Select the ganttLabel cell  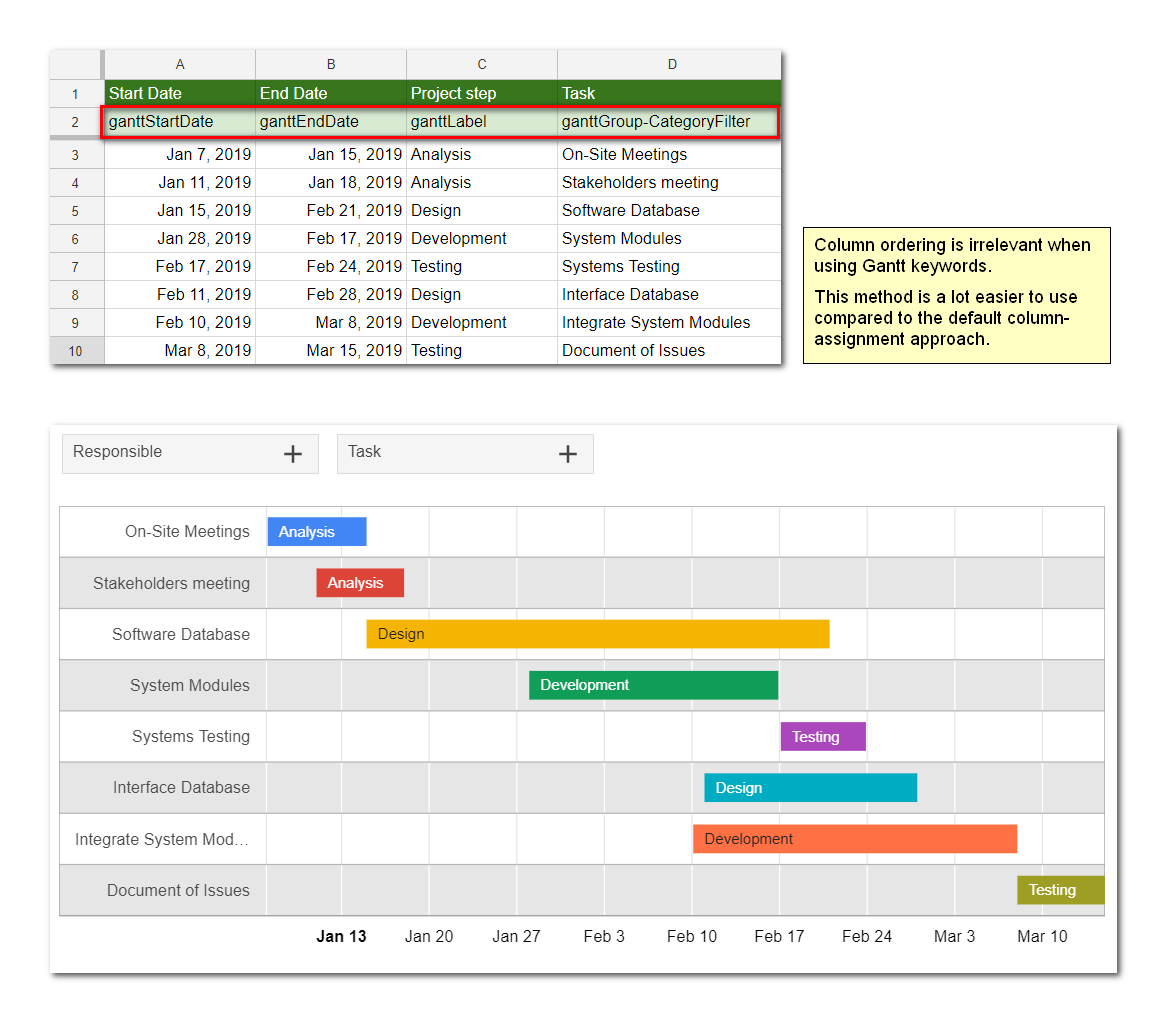point(481,122)
